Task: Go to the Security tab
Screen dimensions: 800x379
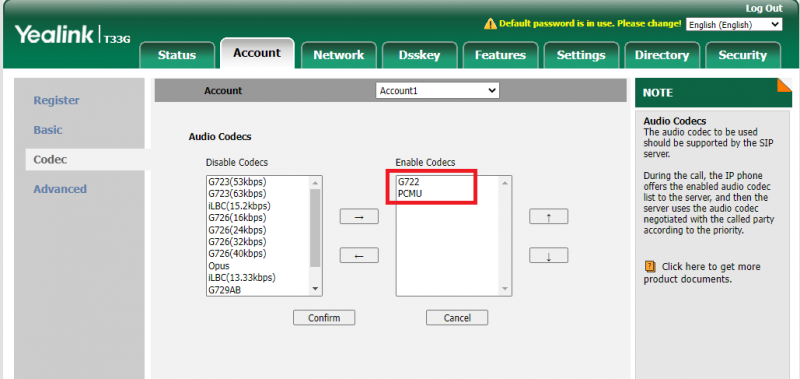Action: click(742, 55)
